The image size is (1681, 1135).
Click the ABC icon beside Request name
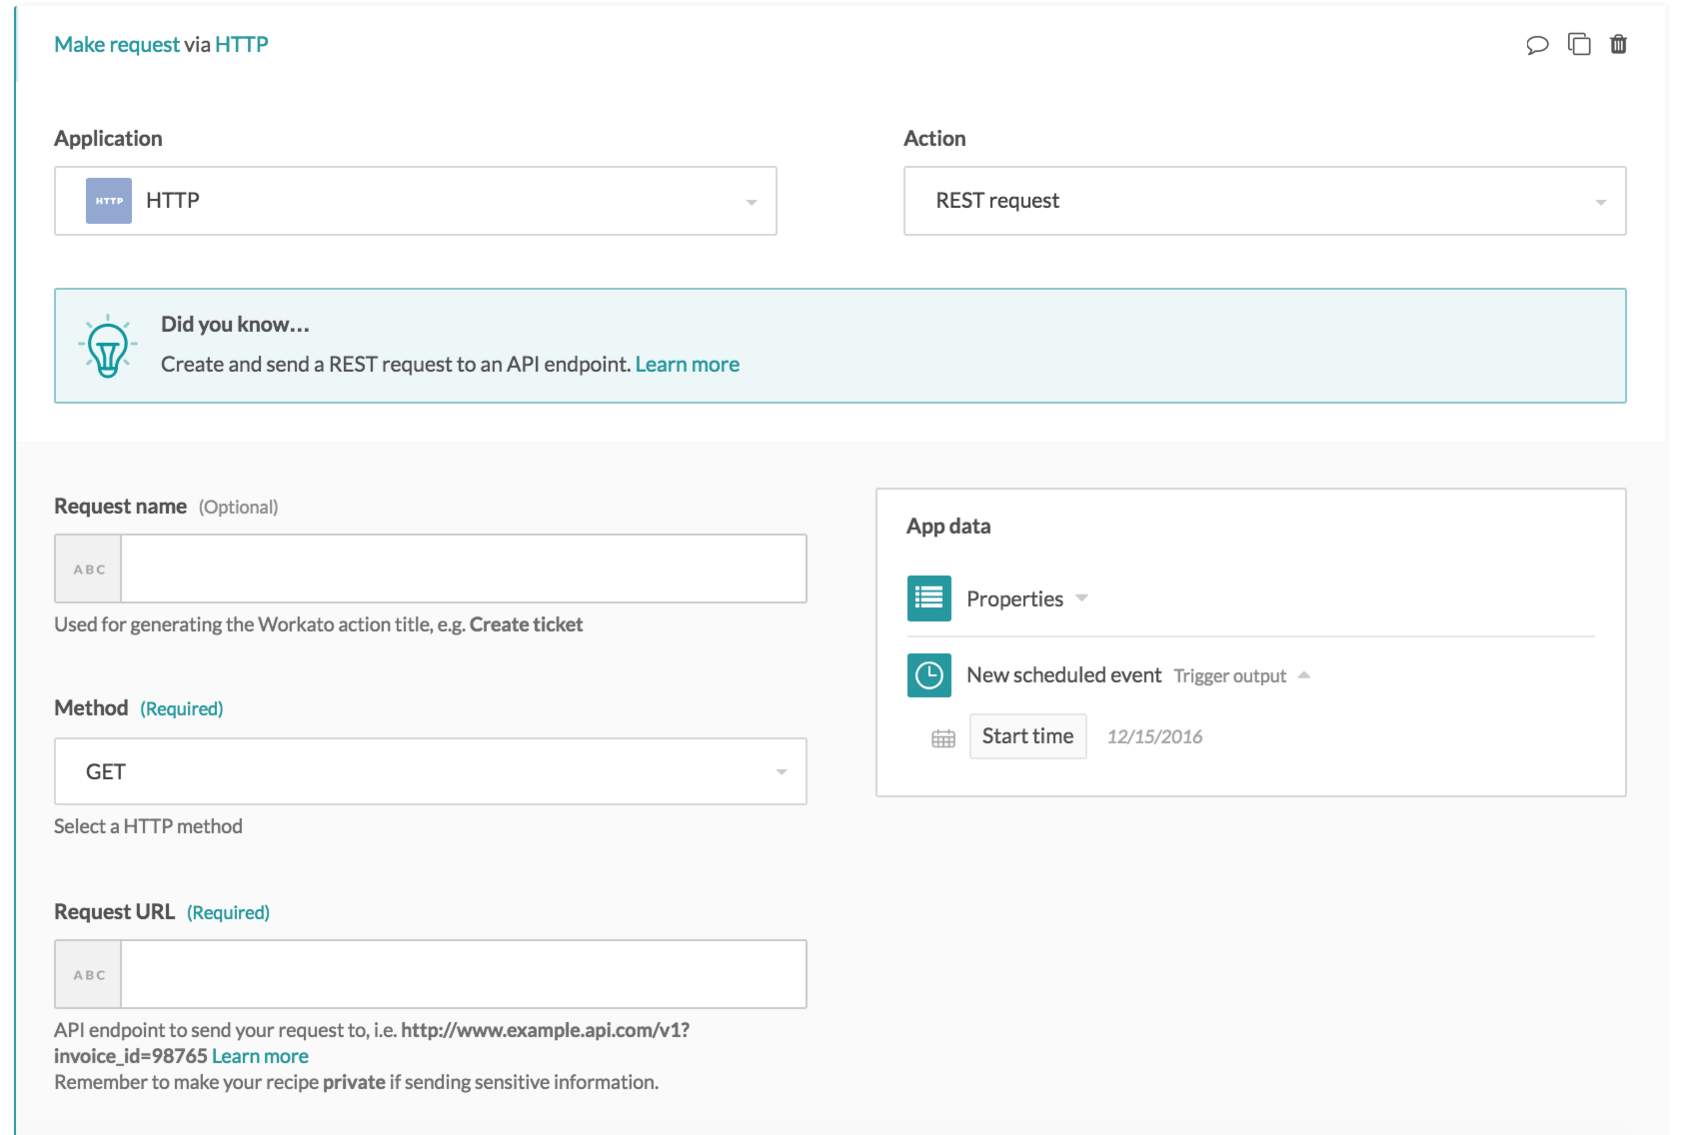tap(88, 567)
